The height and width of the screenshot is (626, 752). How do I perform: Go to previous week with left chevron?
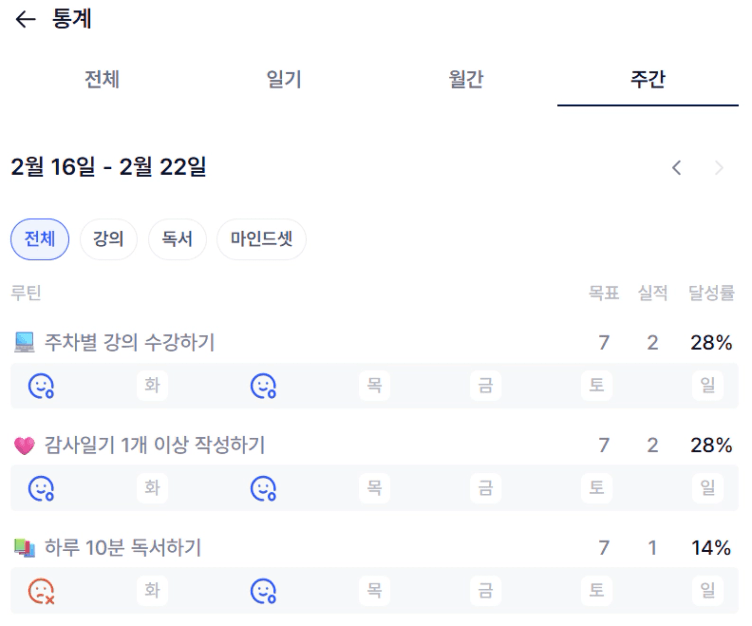click(x=677, y=168)
